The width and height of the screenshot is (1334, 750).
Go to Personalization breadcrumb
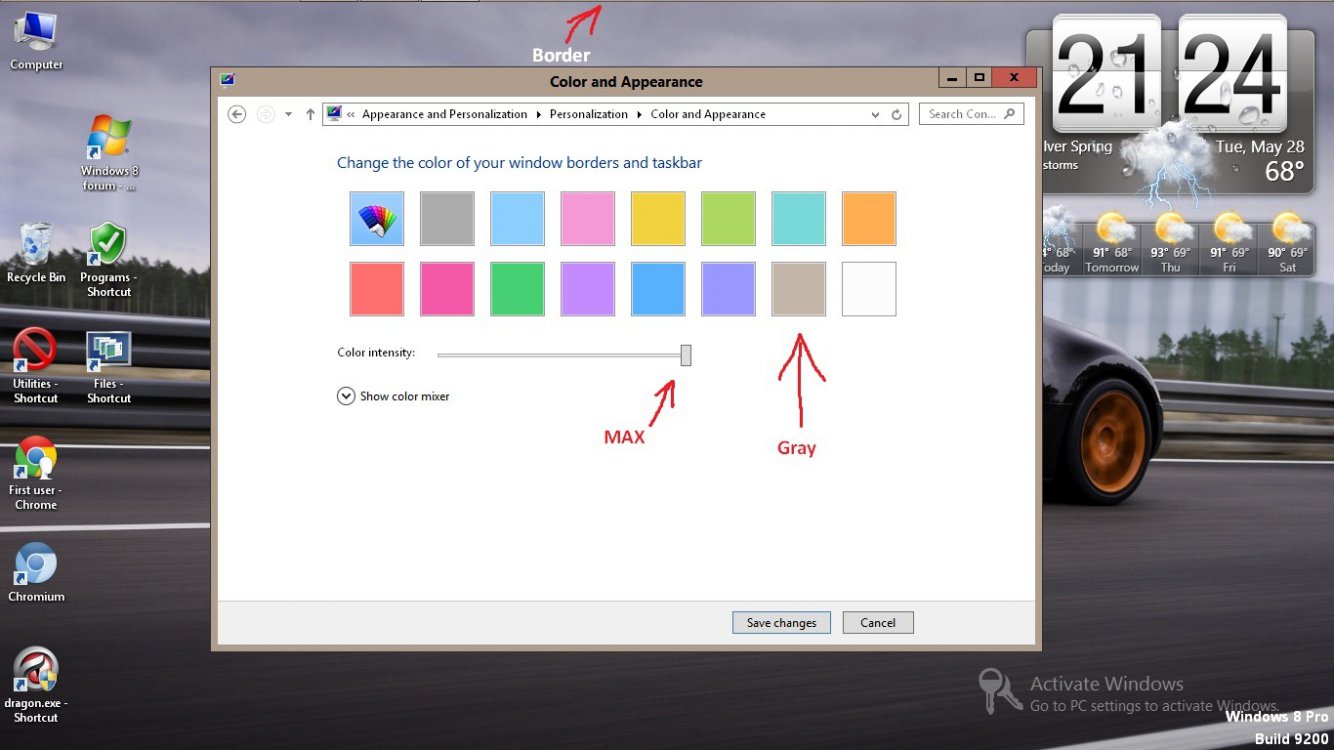coord(589,114)
